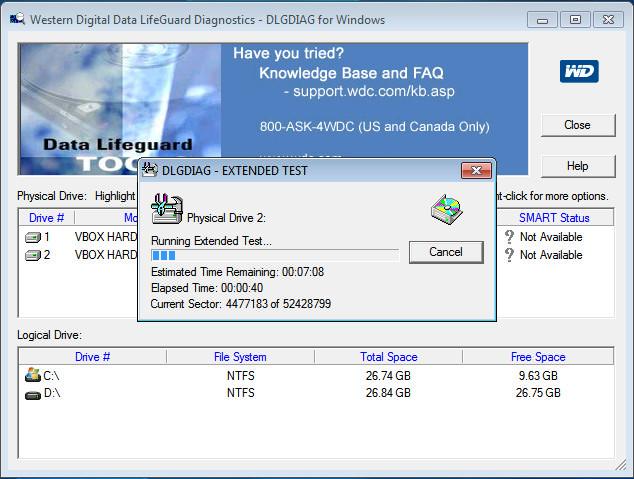The width and height of the screenshot is (634, 479).
Task: Click the D:\ logical drive icon
Action: (32, 393)
